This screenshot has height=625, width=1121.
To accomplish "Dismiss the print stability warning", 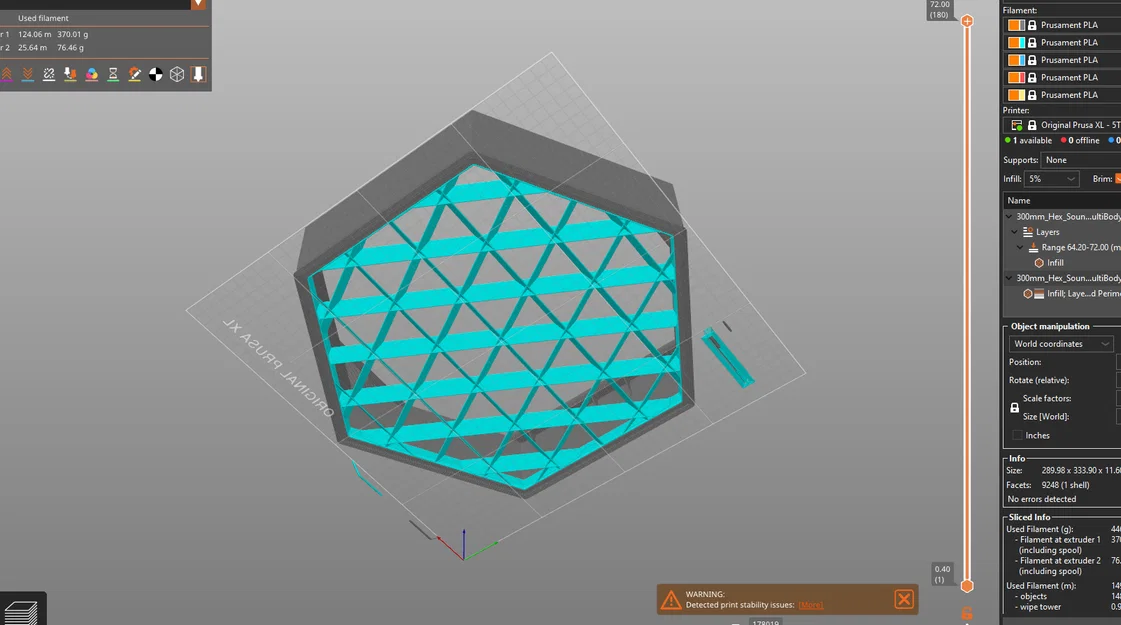I will click(903, 598).
